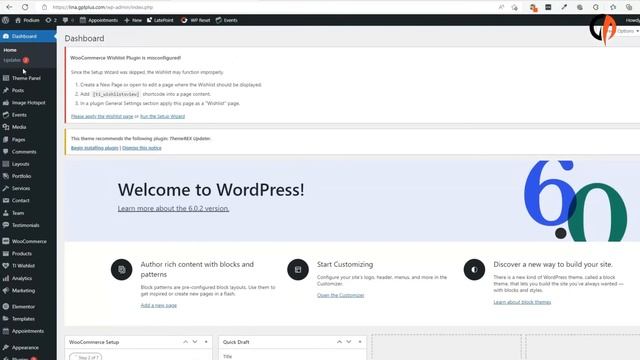Click the WordPress logo in admin bar
The width and height of the screenshot is (640, 360).
[x=5, y=20]
